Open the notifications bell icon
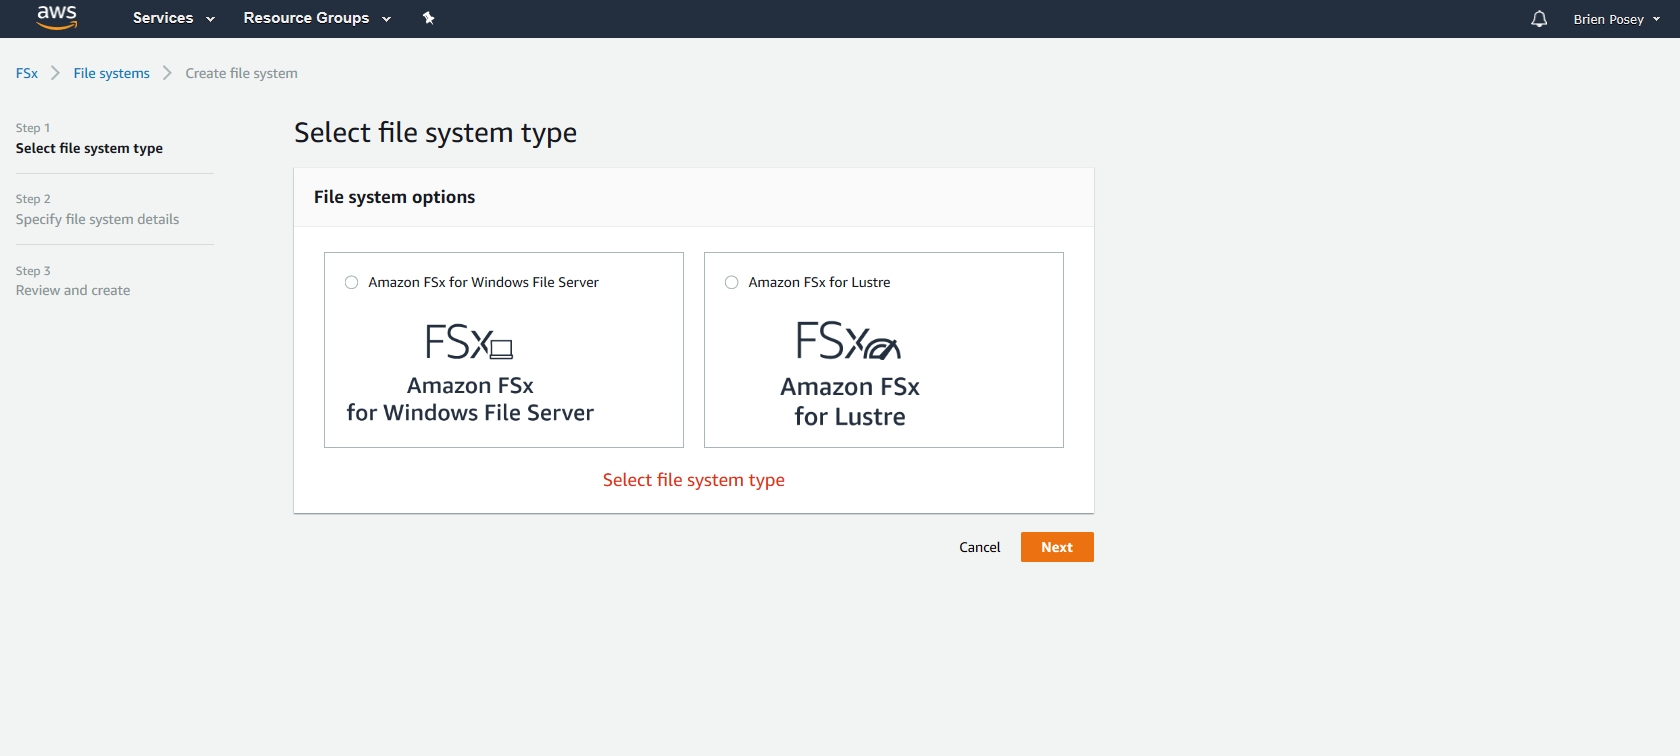 [x=1539, y=19]
